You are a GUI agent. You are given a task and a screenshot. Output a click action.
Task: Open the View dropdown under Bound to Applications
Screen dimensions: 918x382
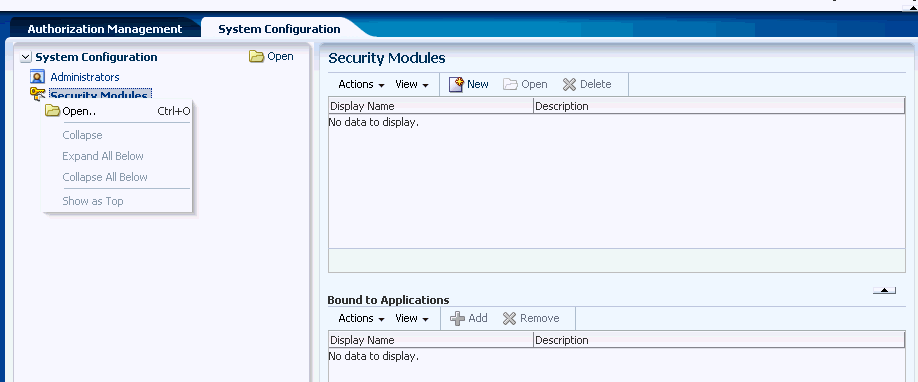pos(412,318)
